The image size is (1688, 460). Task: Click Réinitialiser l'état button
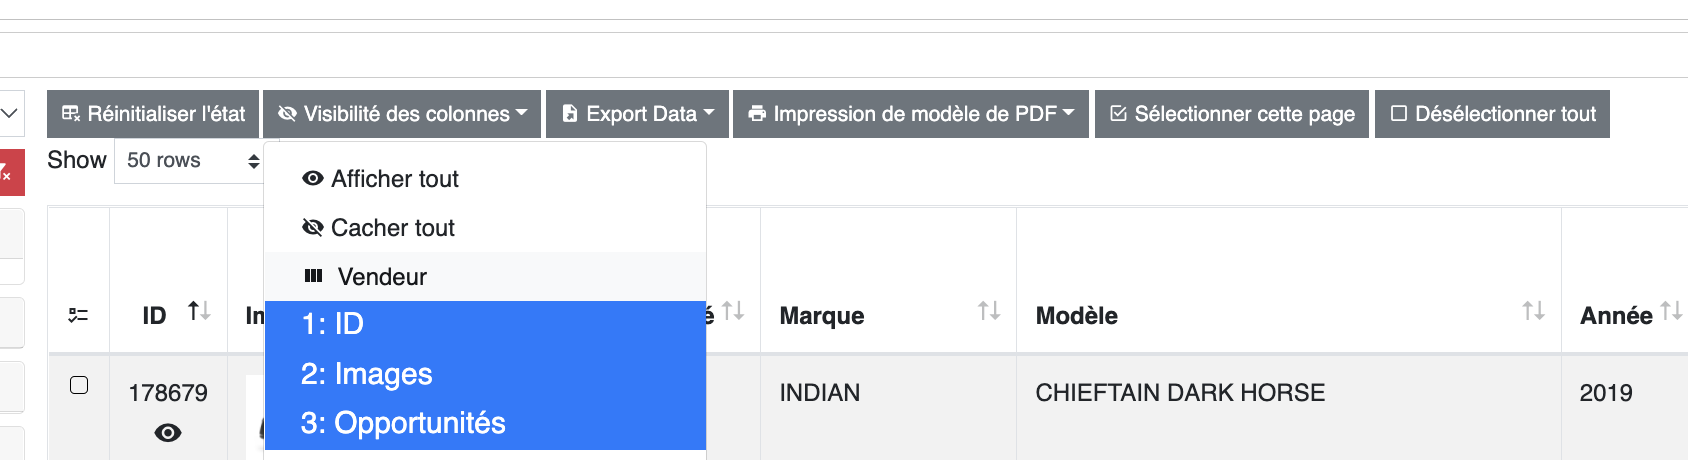click(153, 114)
